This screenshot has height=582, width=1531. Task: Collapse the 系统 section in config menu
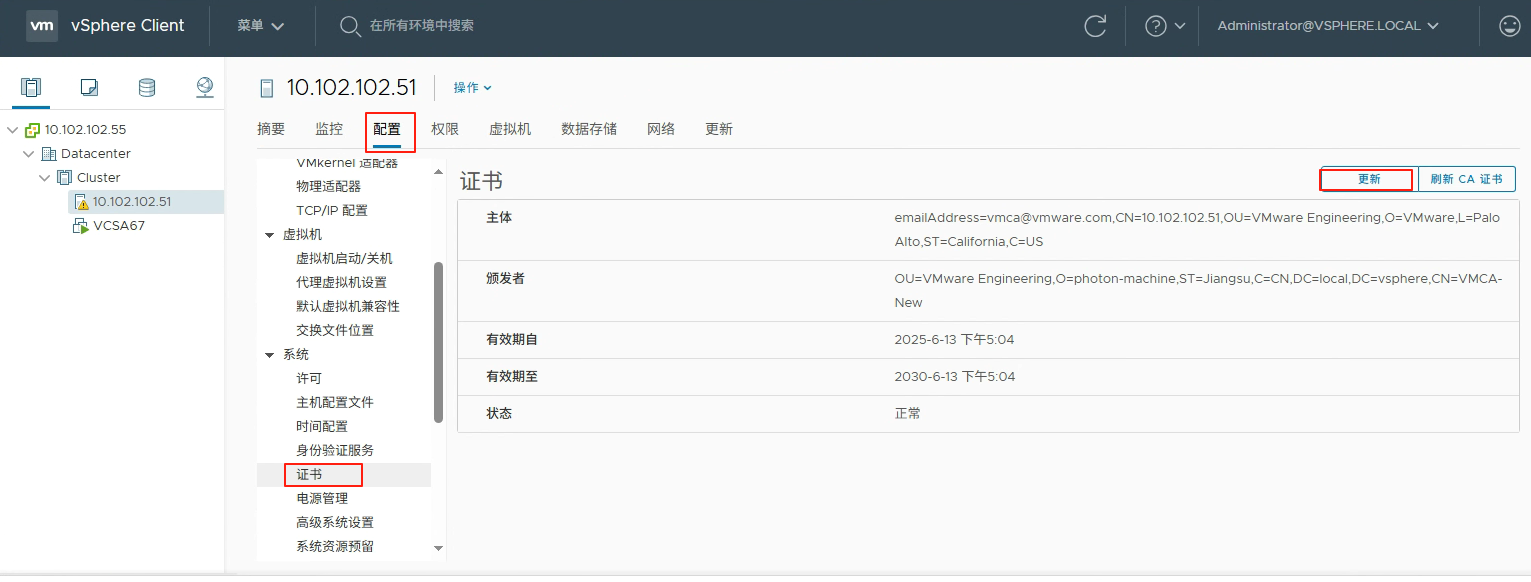tap(269, 355)
